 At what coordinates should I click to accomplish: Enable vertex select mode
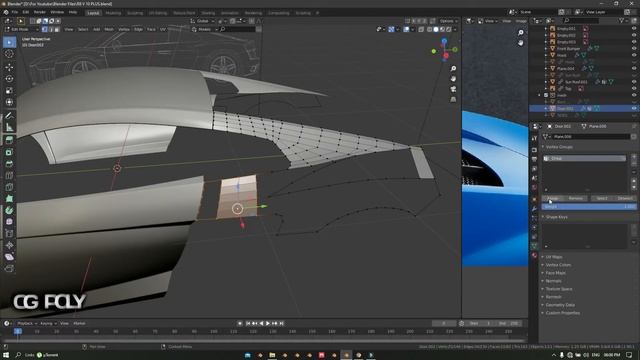pyautogui.click(x=44, y=29)
